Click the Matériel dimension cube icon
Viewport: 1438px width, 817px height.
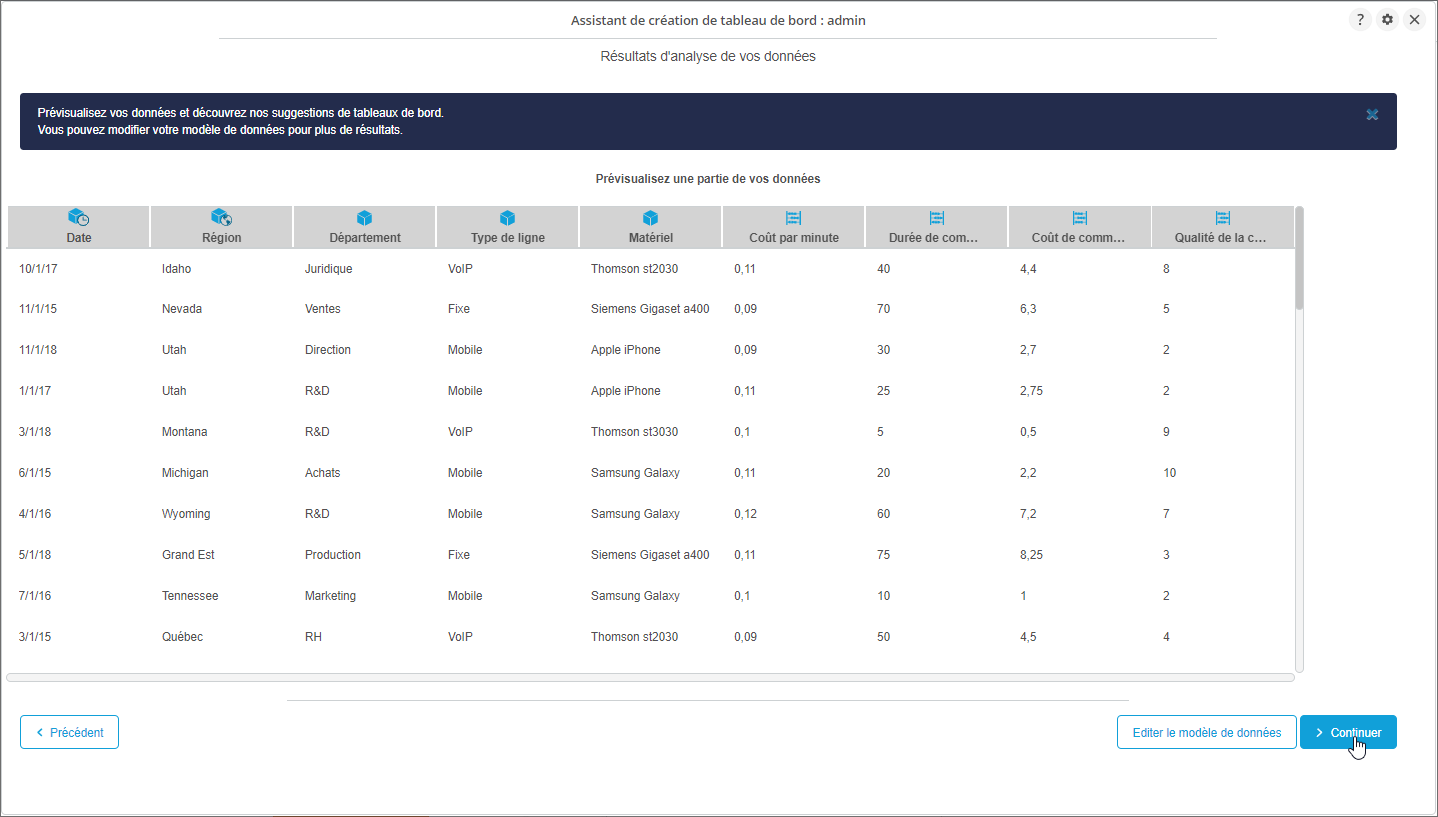coord(650,217)
